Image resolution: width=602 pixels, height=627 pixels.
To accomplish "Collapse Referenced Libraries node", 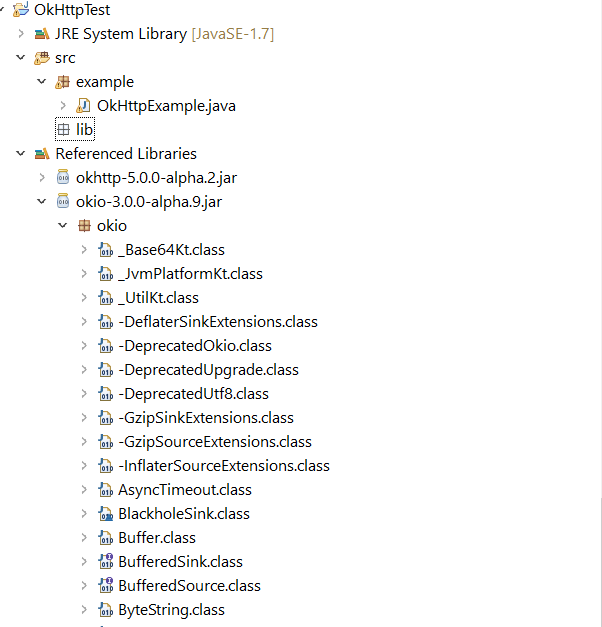I will pyautogui.click(x=20, y=153).
